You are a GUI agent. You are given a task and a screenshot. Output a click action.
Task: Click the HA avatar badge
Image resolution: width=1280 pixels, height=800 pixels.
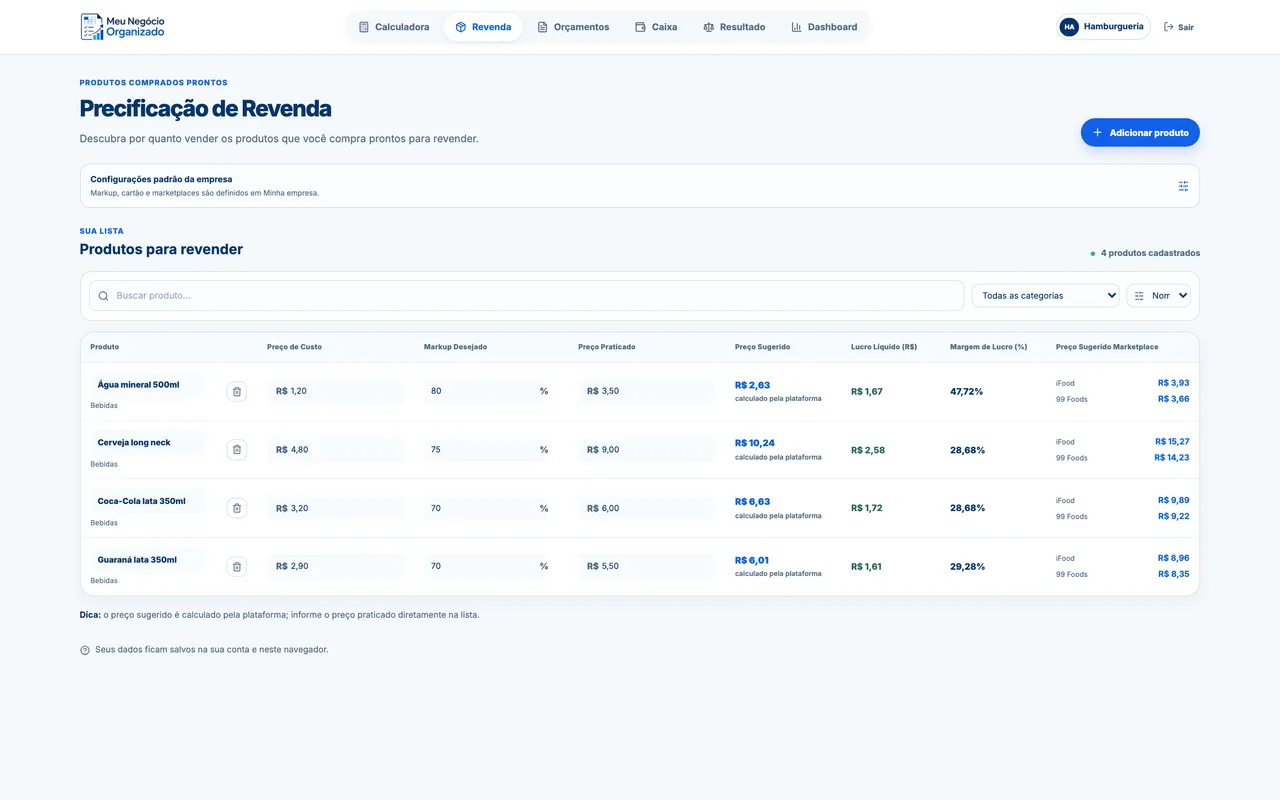tap(1069, 27)
